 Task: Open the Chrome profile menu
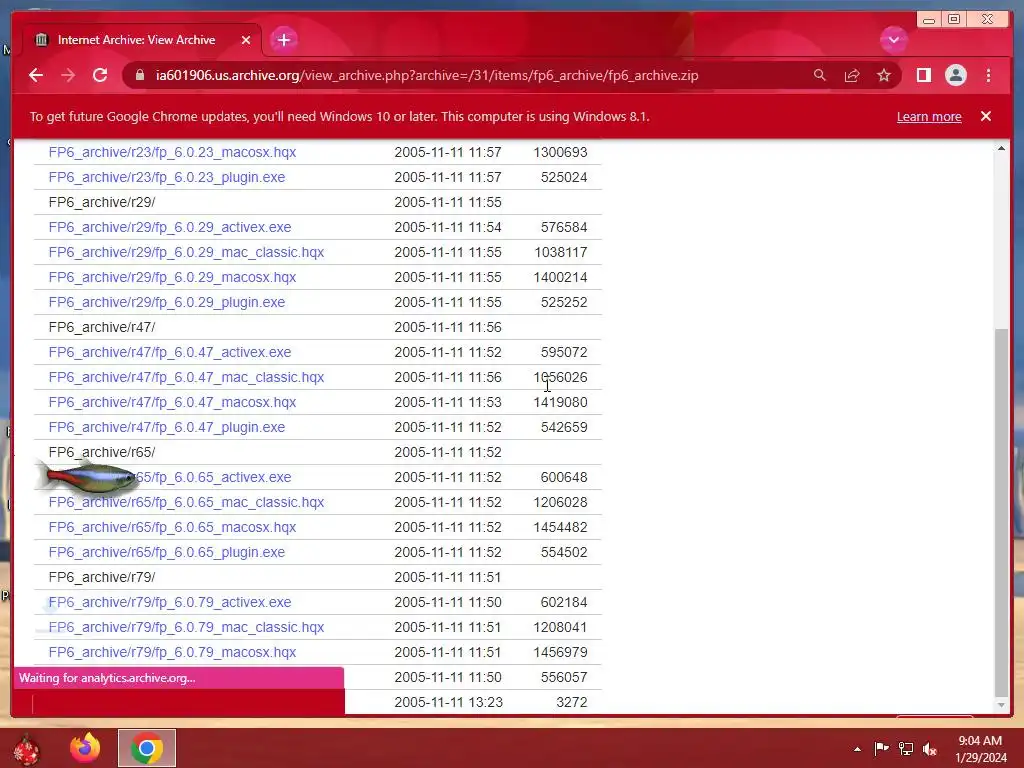pyautogui.click(x=955, y=75)
